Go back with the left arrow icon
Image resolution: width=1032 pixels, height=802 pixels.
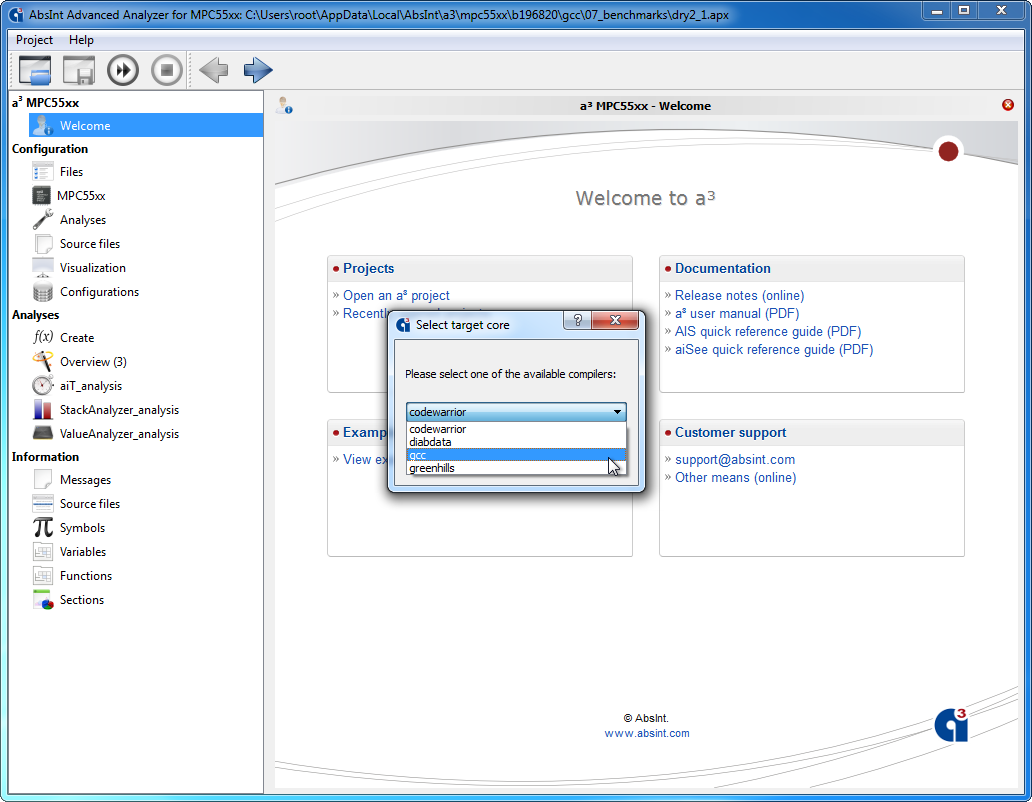tap(213, 70)
